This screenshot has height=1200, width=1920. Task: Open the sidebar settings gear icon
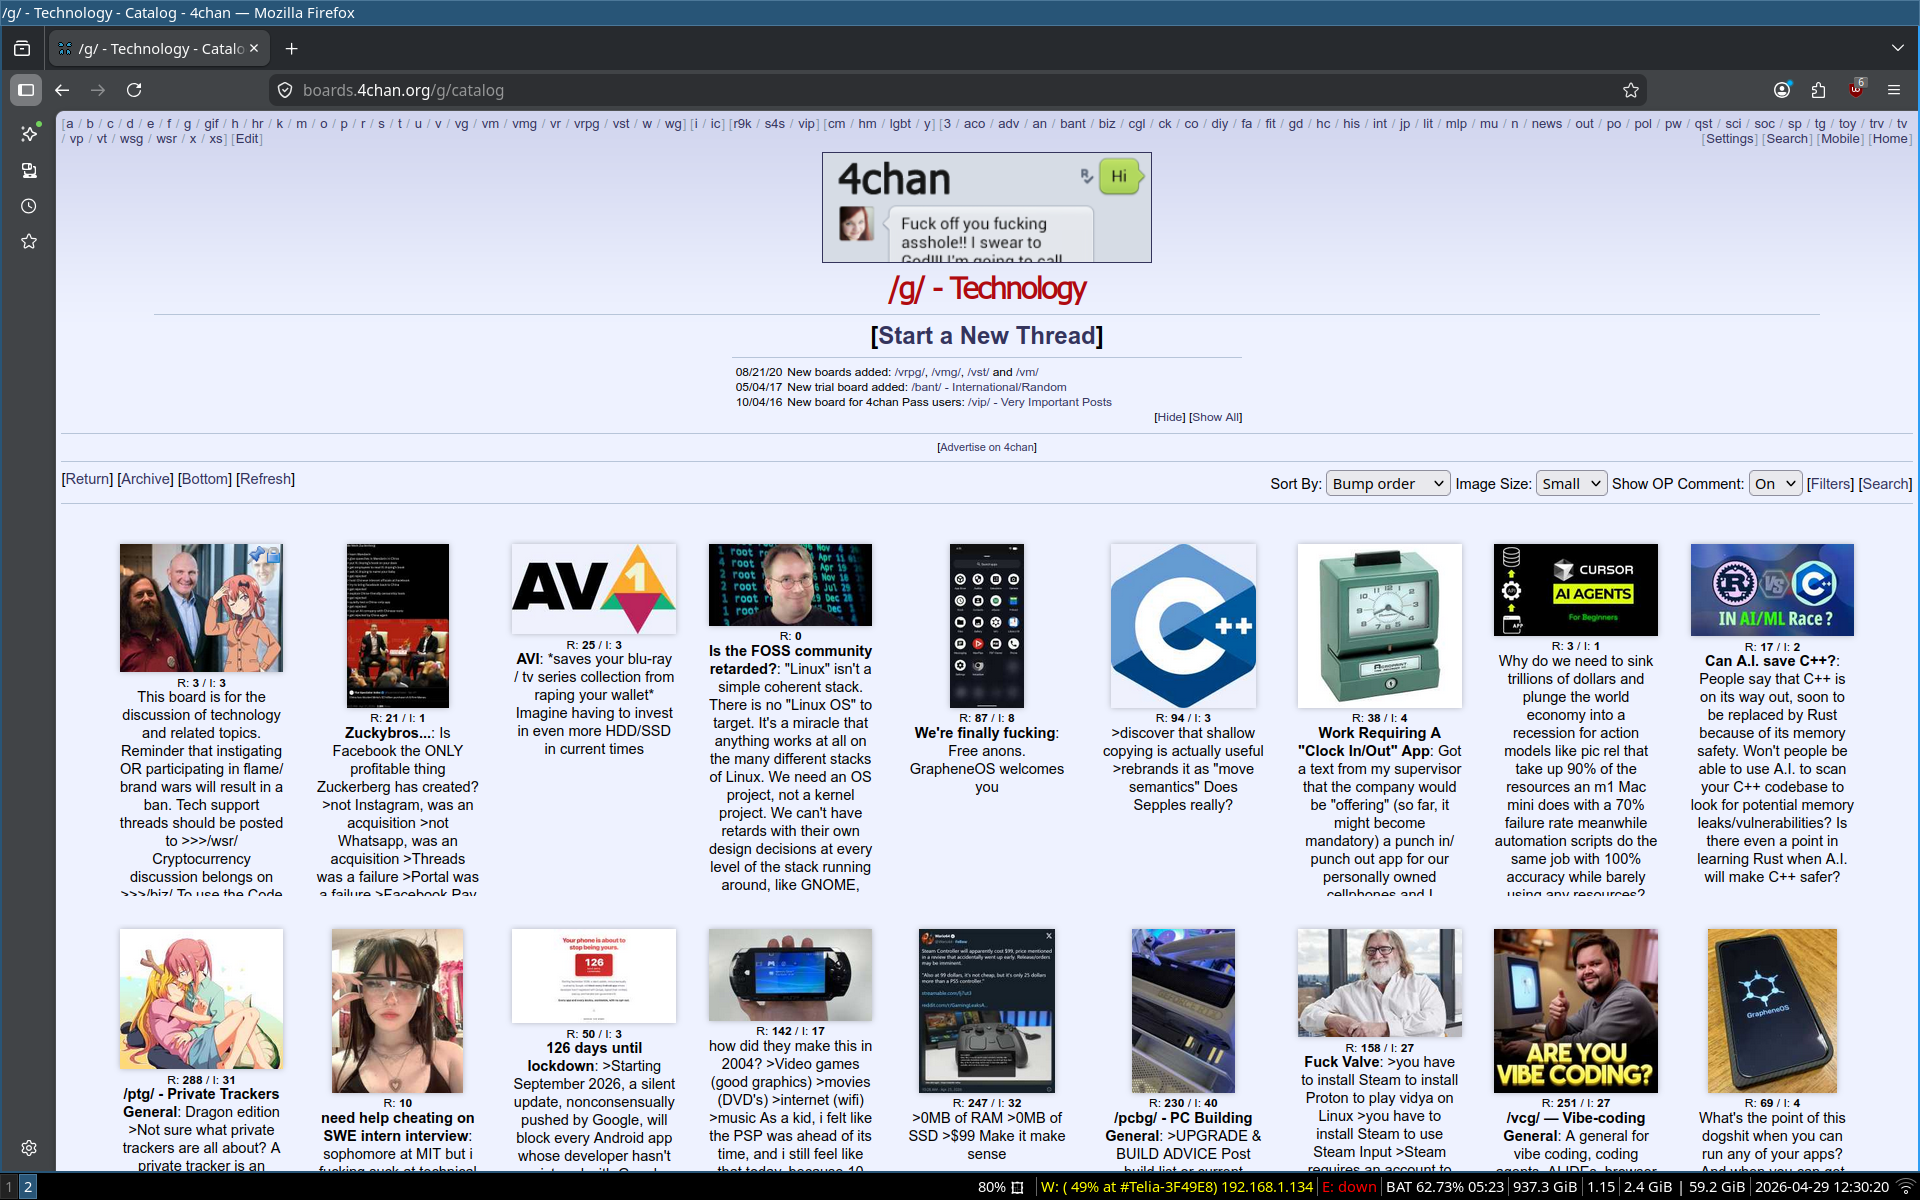point(29,1148)
